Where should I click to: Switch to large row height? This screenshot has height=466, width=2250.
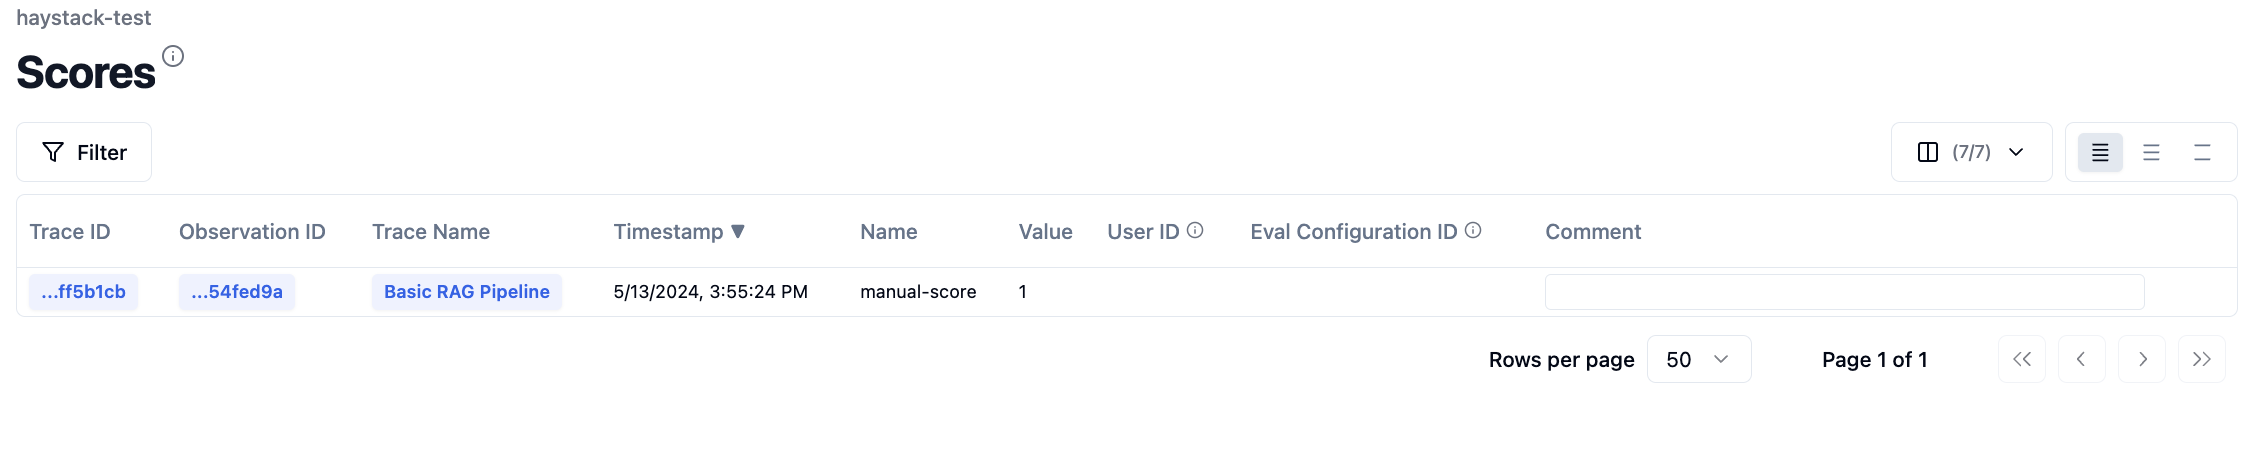coord(2202,152)
